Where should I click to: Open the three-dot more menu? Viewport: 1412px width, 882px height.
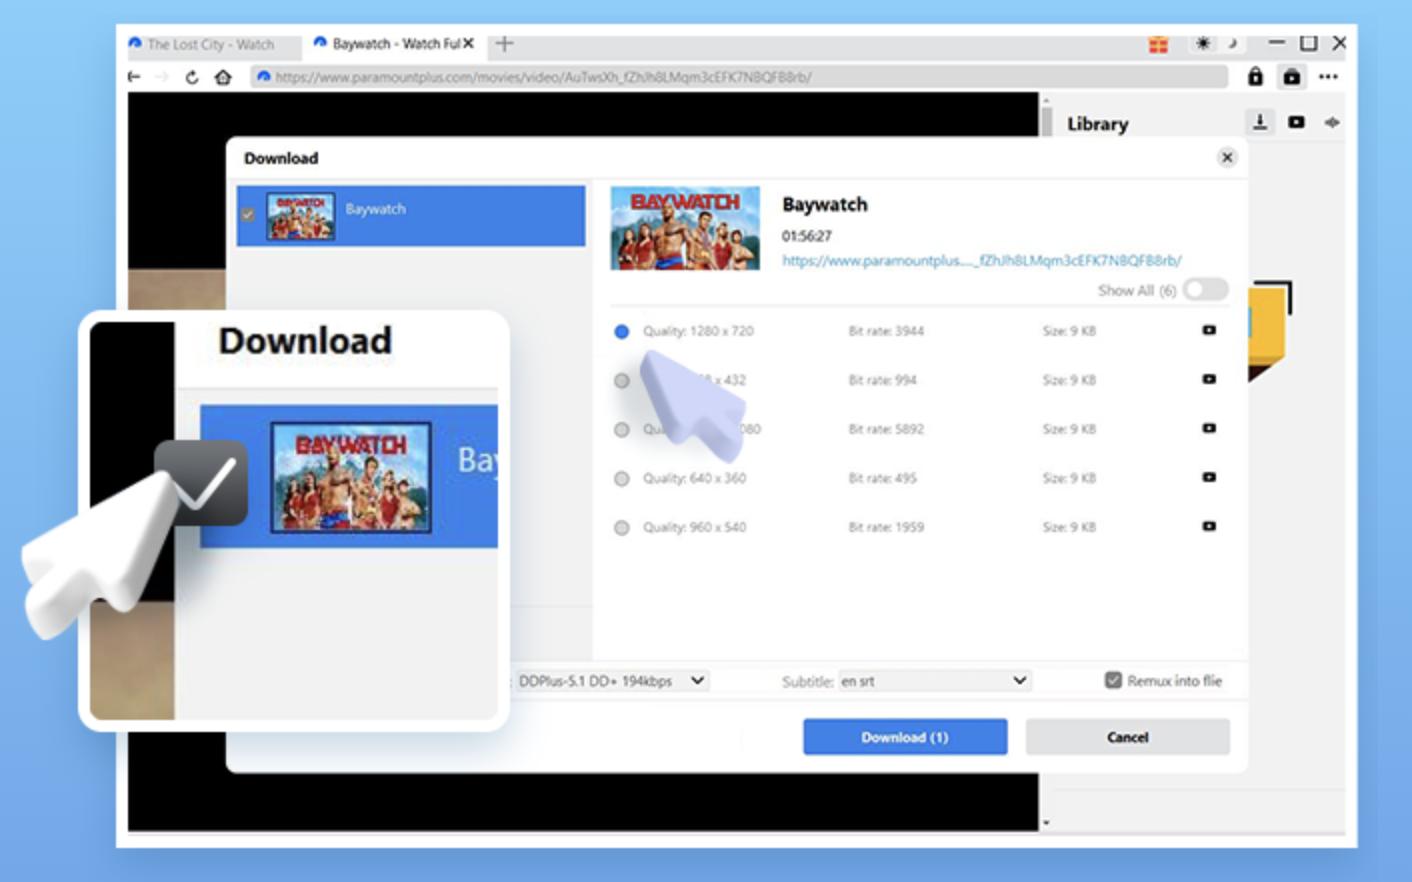[x=1328, y=77]
